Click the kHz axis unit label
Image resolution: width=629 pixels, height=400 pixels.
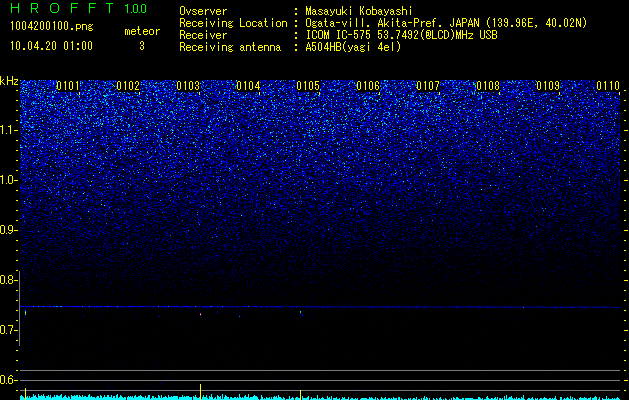click(9, 81)
